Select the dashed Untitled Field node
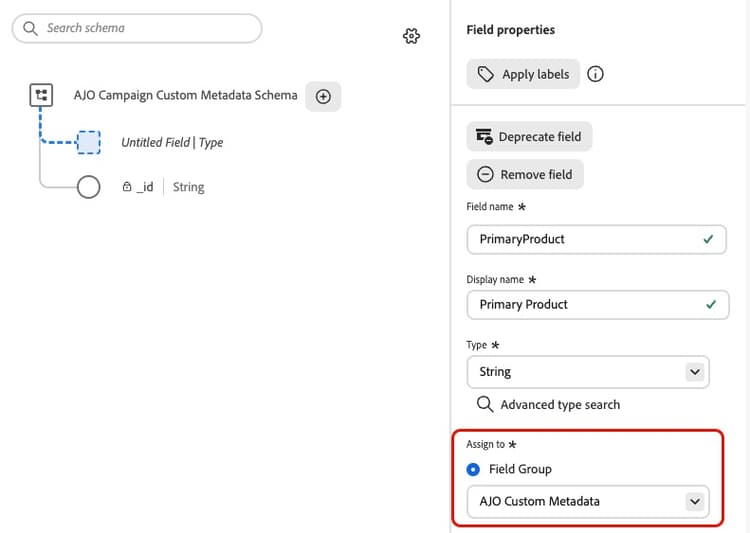This screenshot has height=533, width=750. 88,143
